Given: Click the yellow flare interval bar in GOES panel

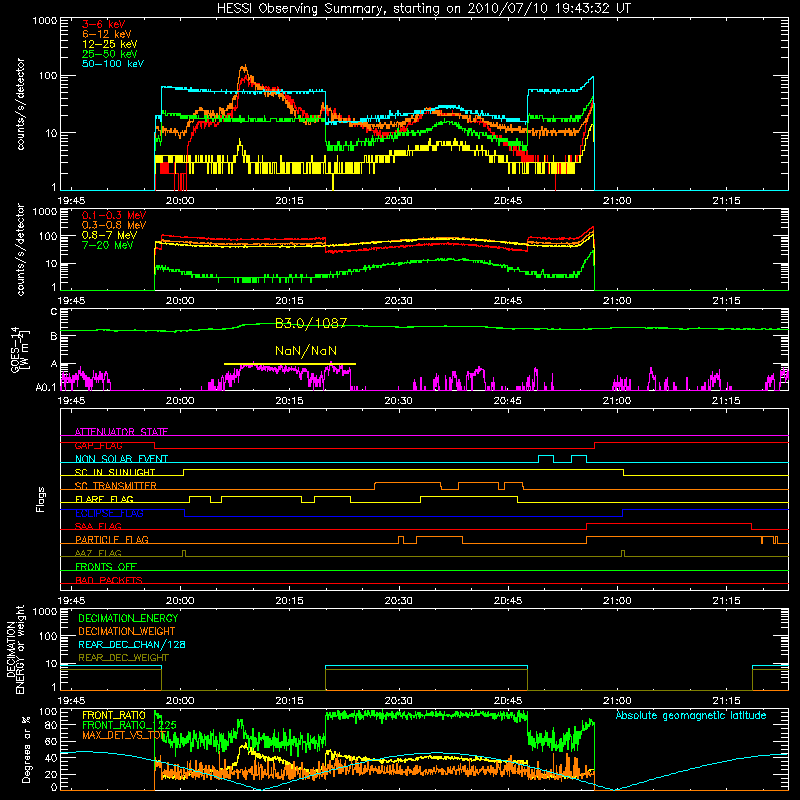Looking at the screenshot, I should [x=290, y=364].
